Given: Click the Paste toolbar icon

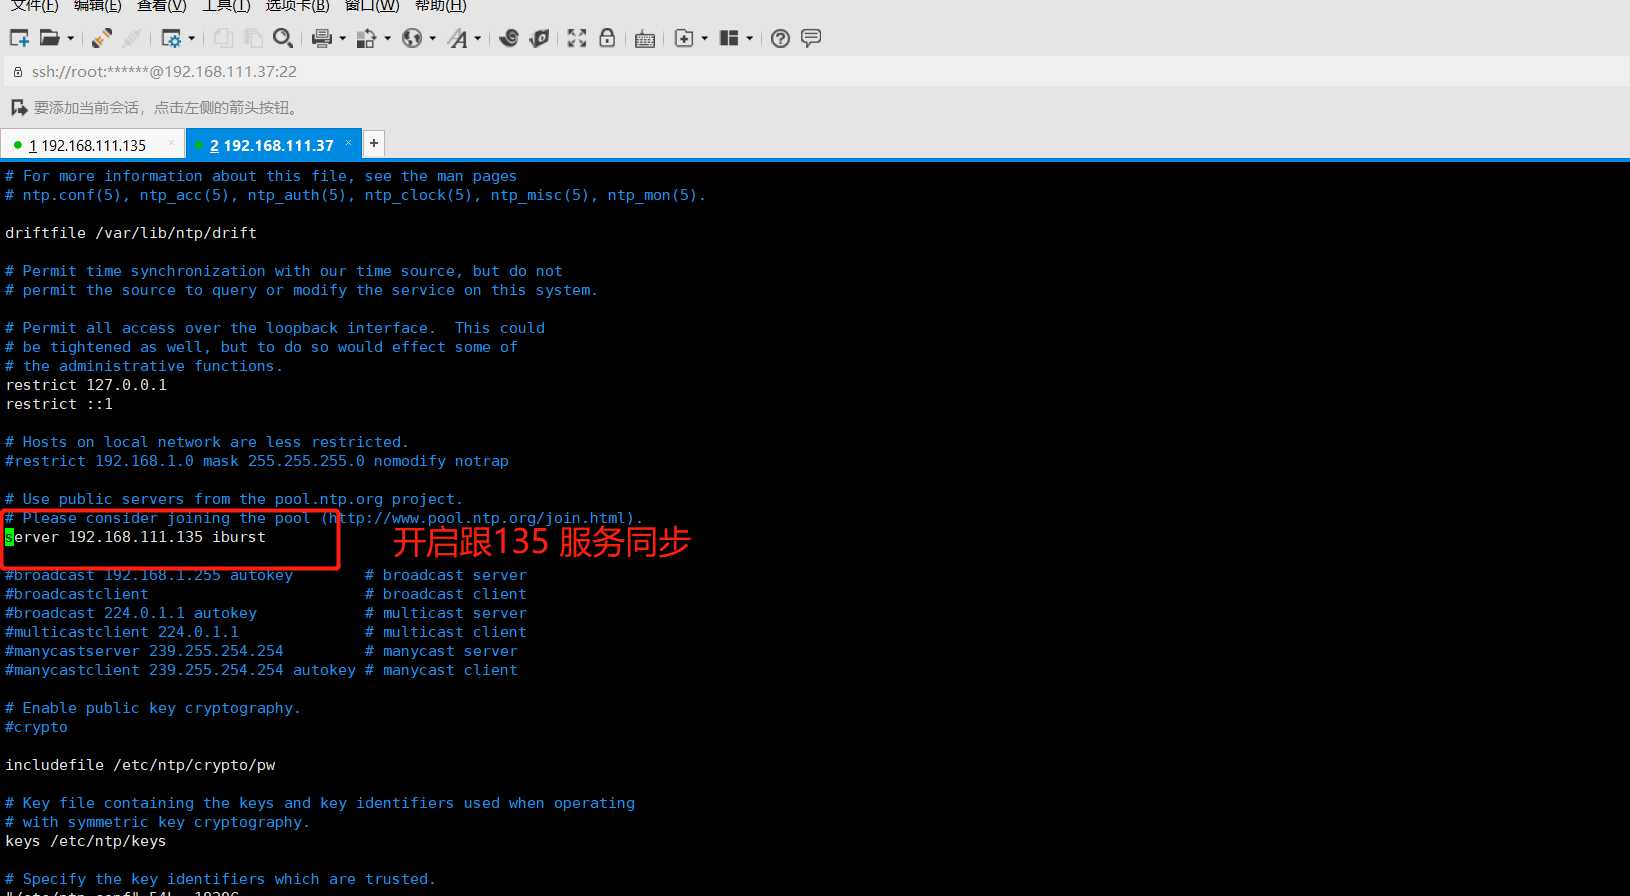Looking at the screenshot, I should click(x=253, y=38).
